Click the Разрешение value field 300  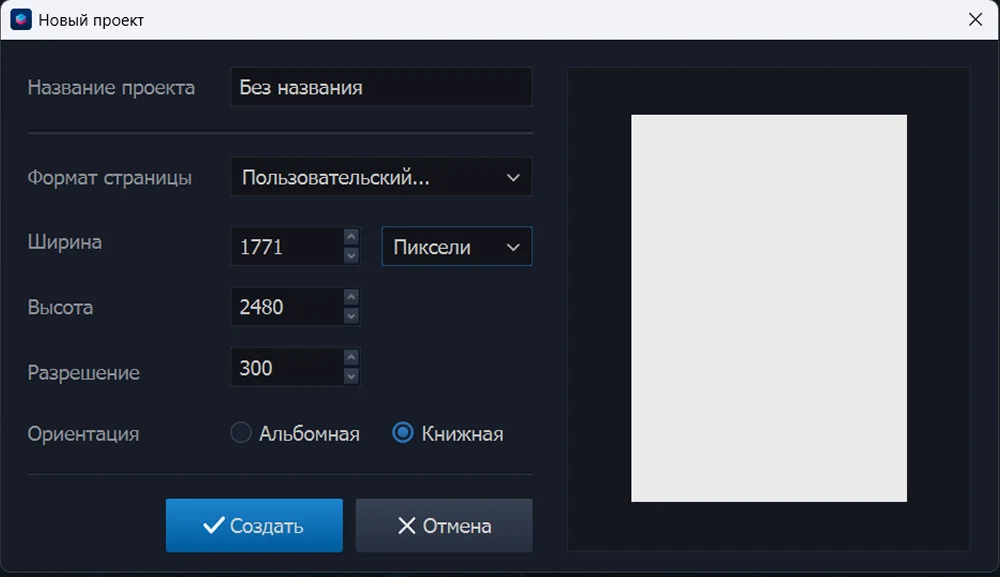287,367
